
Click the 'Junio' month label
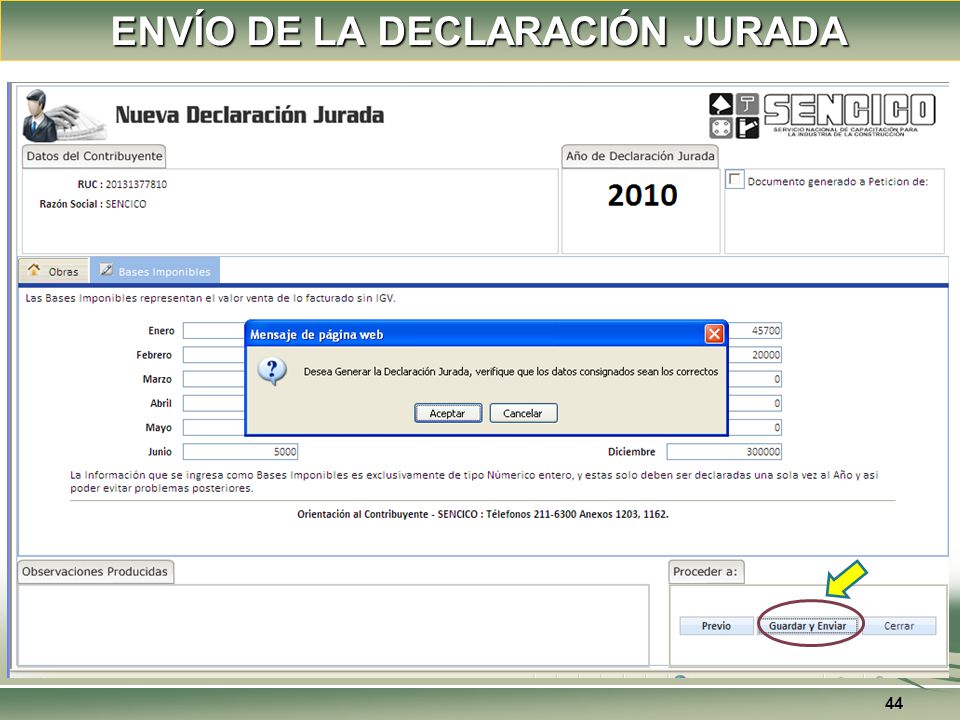point(160,452)
